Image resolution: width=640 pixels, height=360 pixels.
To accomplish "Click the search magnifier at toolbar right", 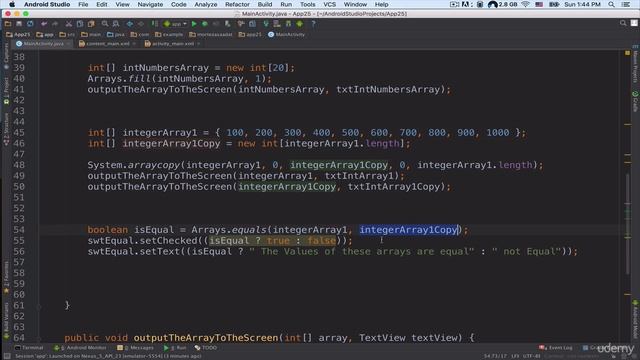I will coord(623,23).
